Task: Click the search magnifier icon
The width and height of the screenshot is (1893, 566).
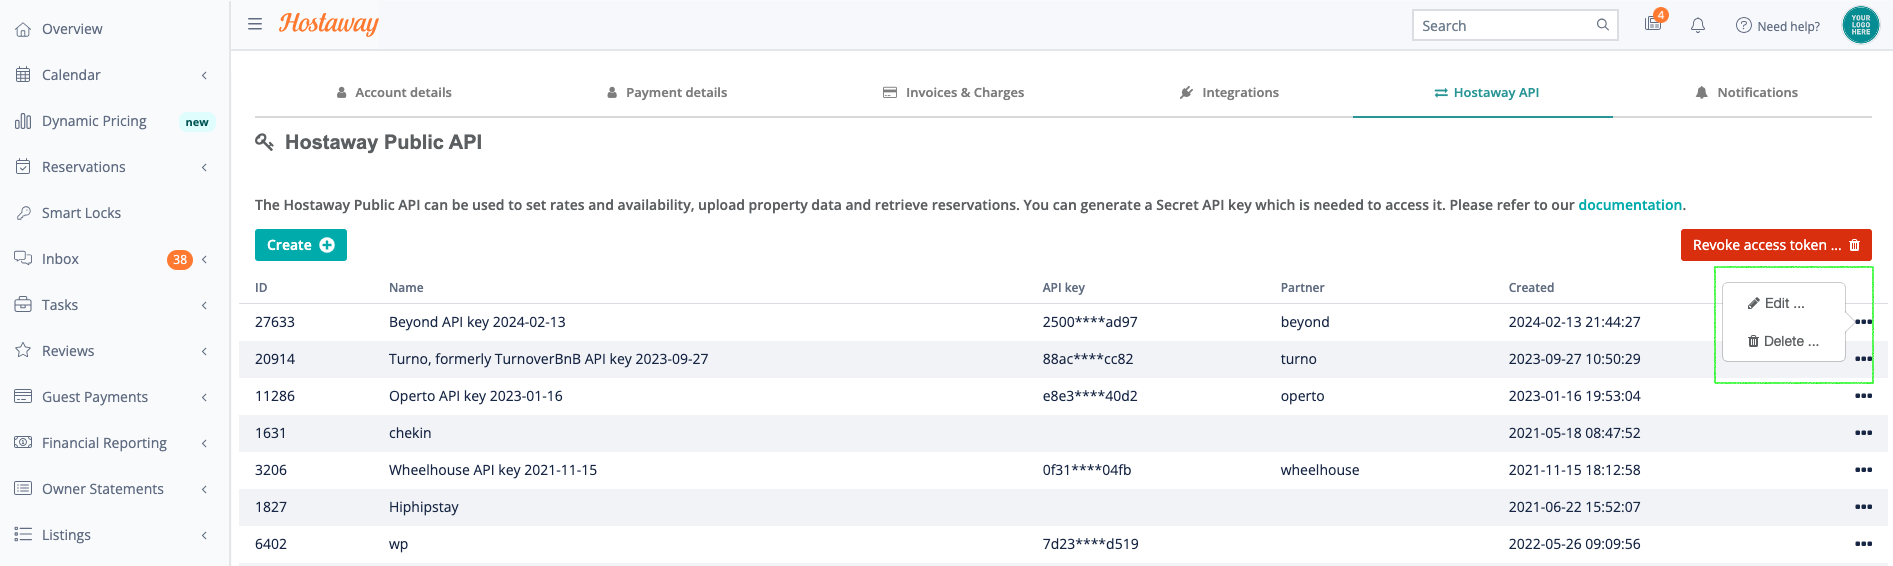Action: [1602, 25]
